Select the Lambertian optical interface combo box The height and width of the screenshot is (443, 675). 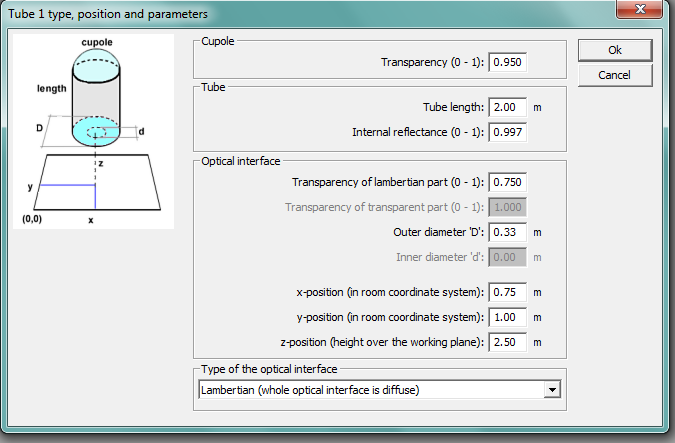point(380,390)
